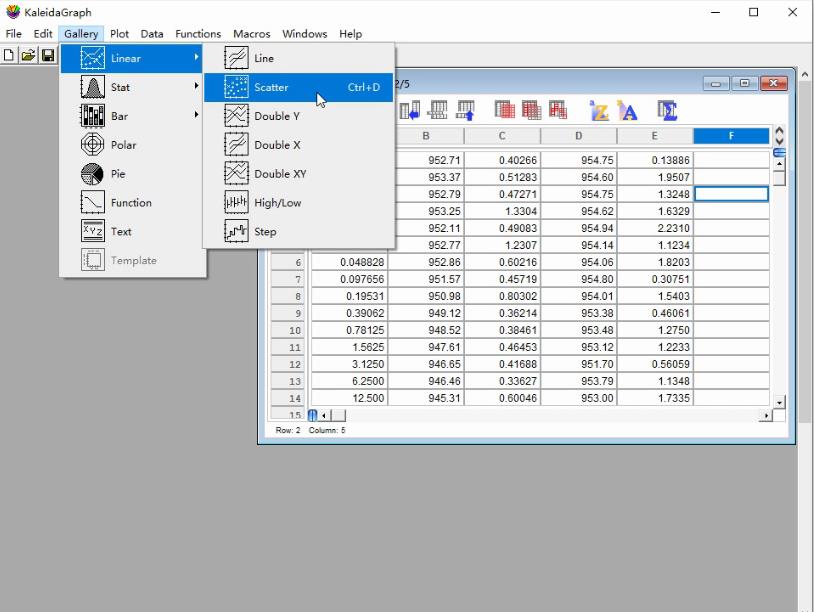Click the Save floppy disk icon

pyautogui.click(x=48, y=55)
